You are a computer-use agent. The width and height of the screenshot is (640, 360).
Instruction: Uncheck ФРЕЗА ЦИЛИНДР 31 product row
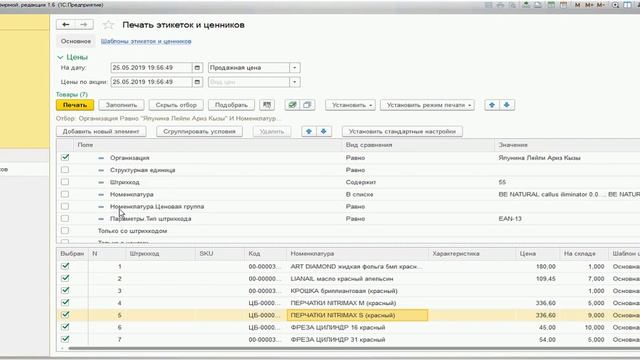(x=65, y=339)
